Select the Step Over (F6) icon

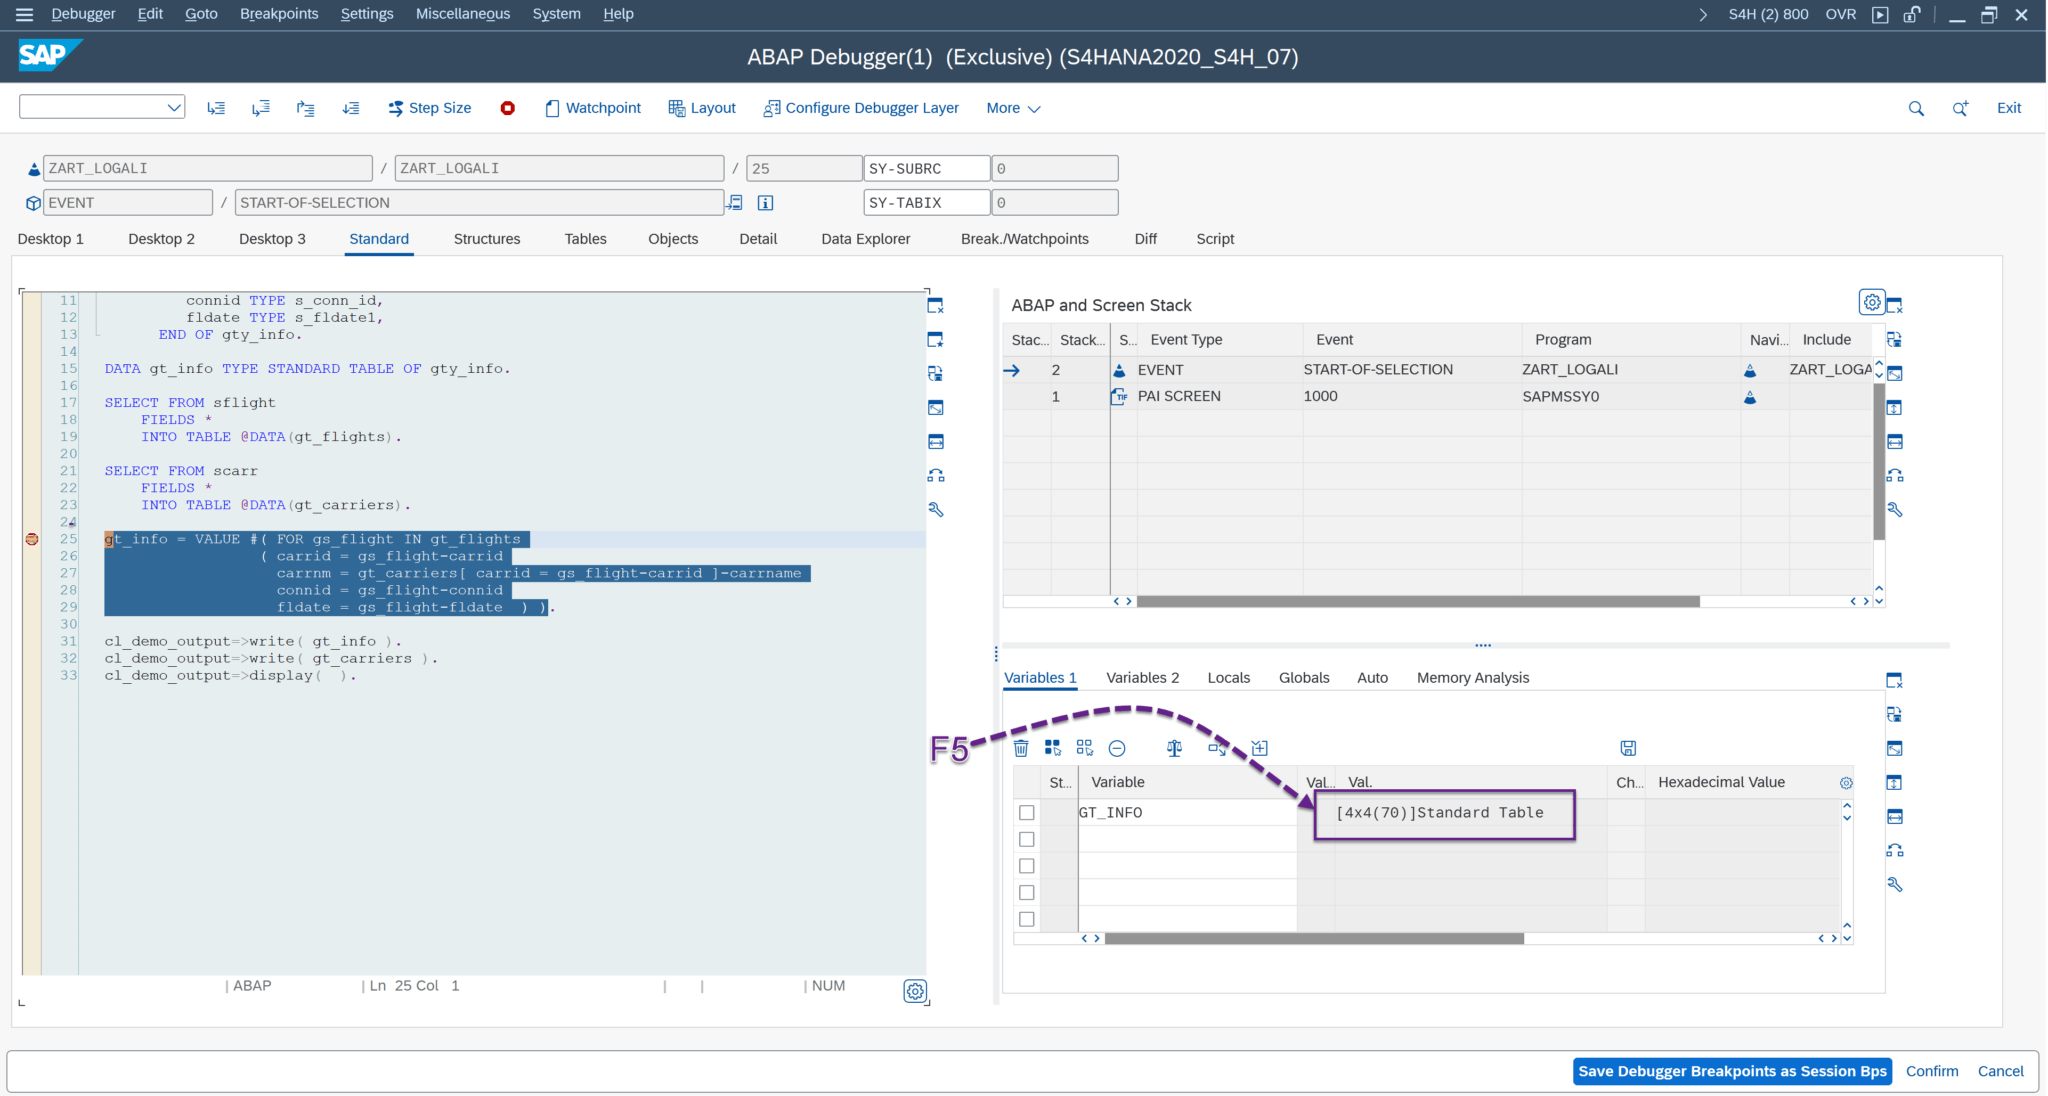pyautogui.click(x=261, y=107)
